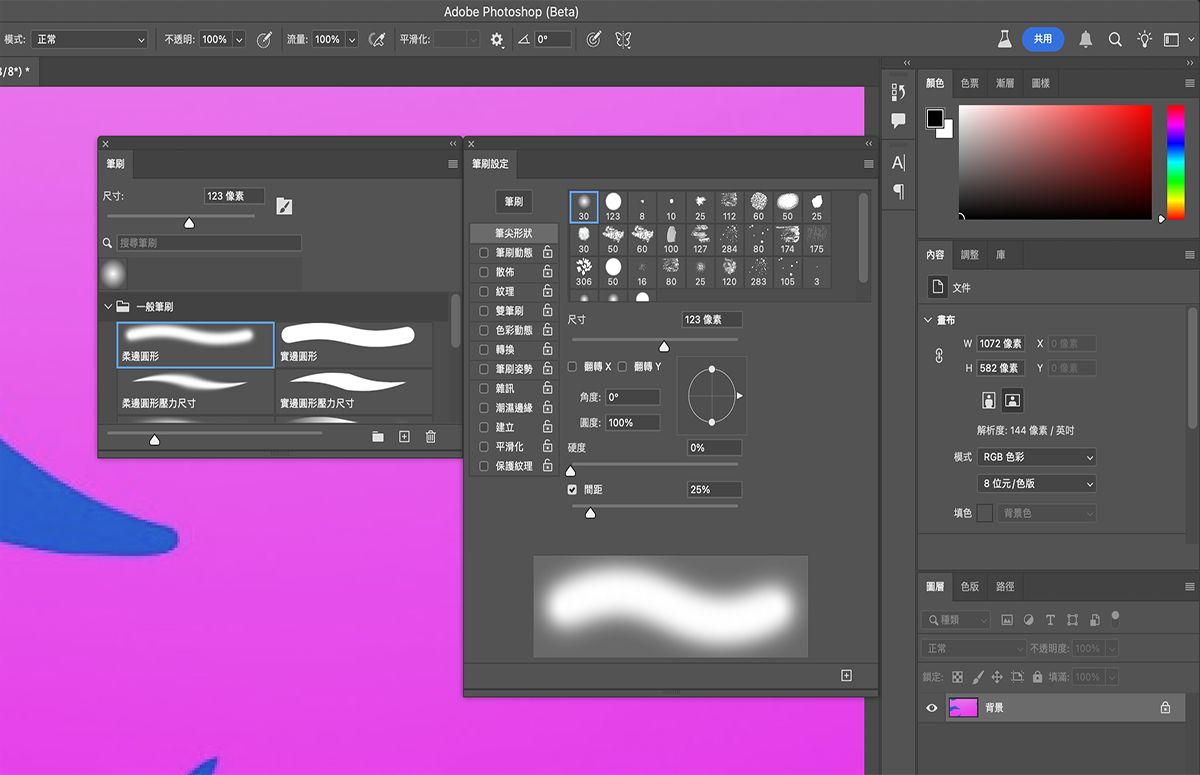Click the butterfly symmetry paint icon

pyautogui.click(x=623, y=40)
